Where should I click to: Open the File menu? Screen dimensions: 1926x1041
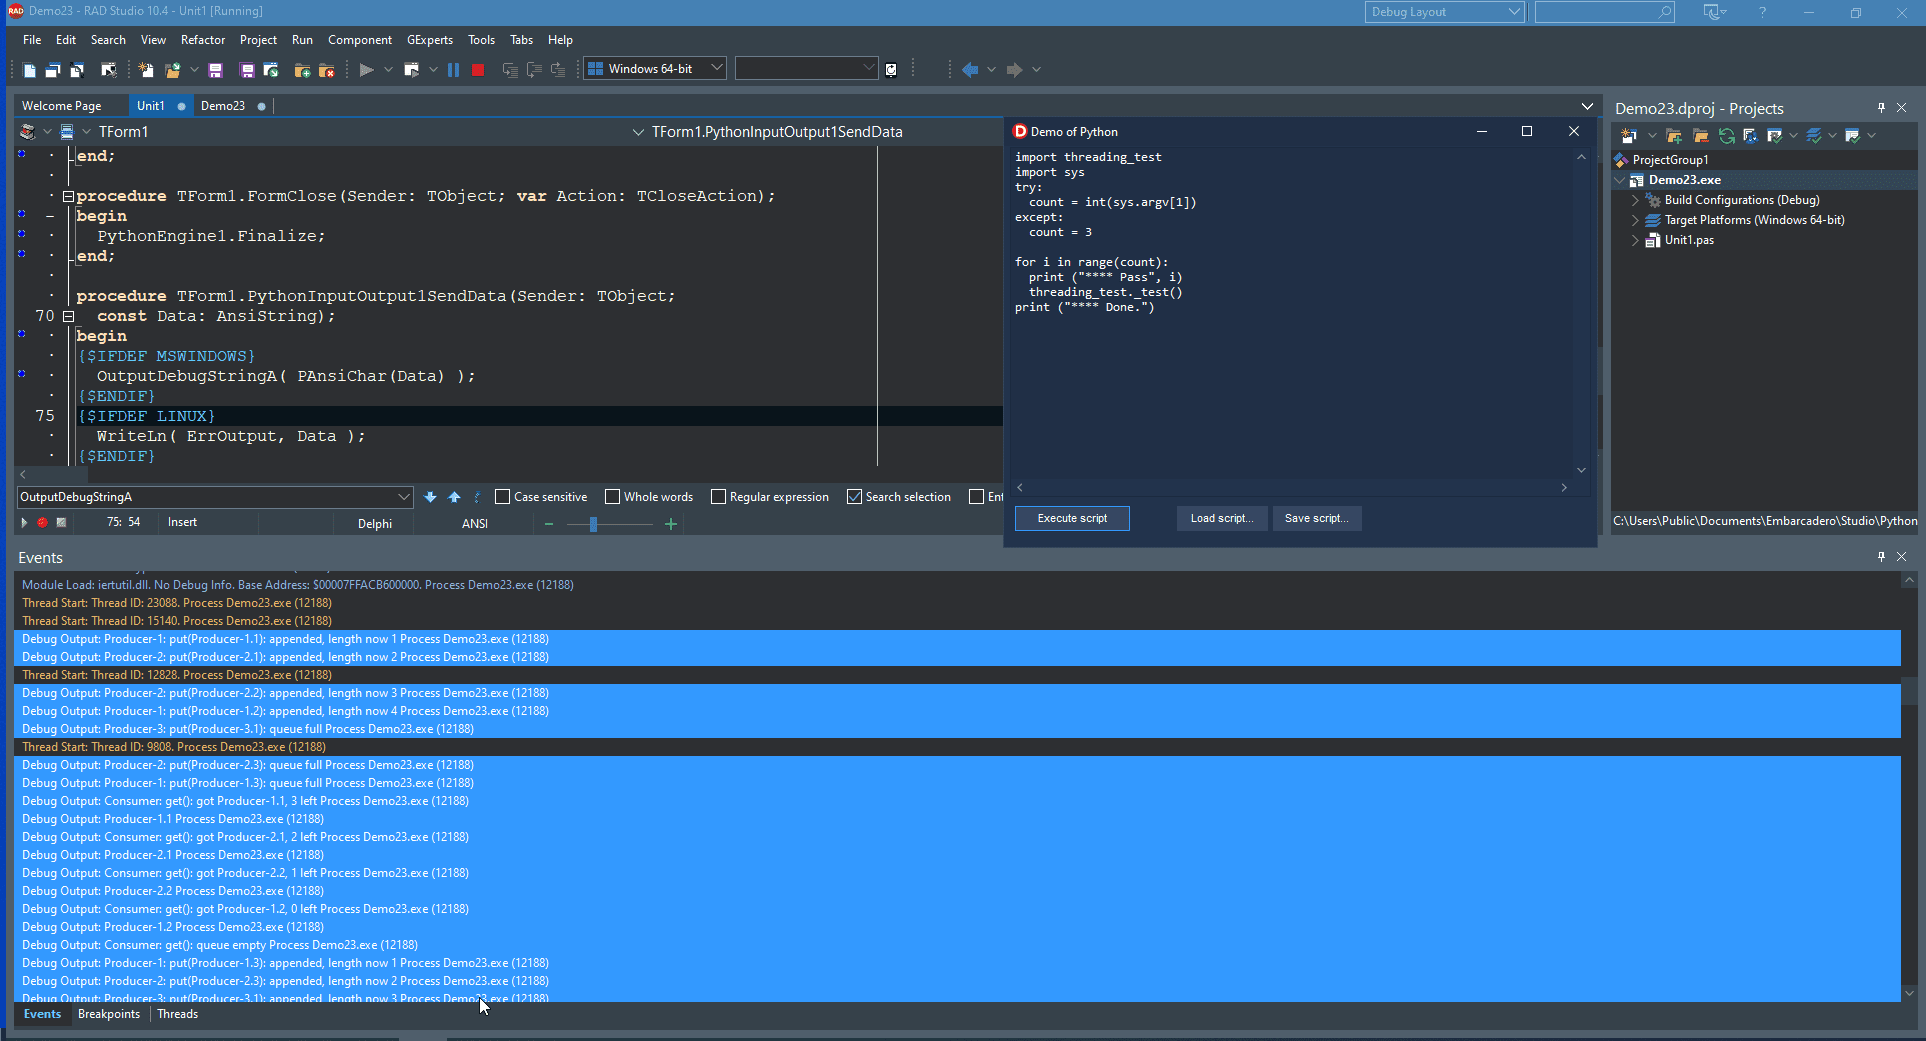tap(32, 40)
